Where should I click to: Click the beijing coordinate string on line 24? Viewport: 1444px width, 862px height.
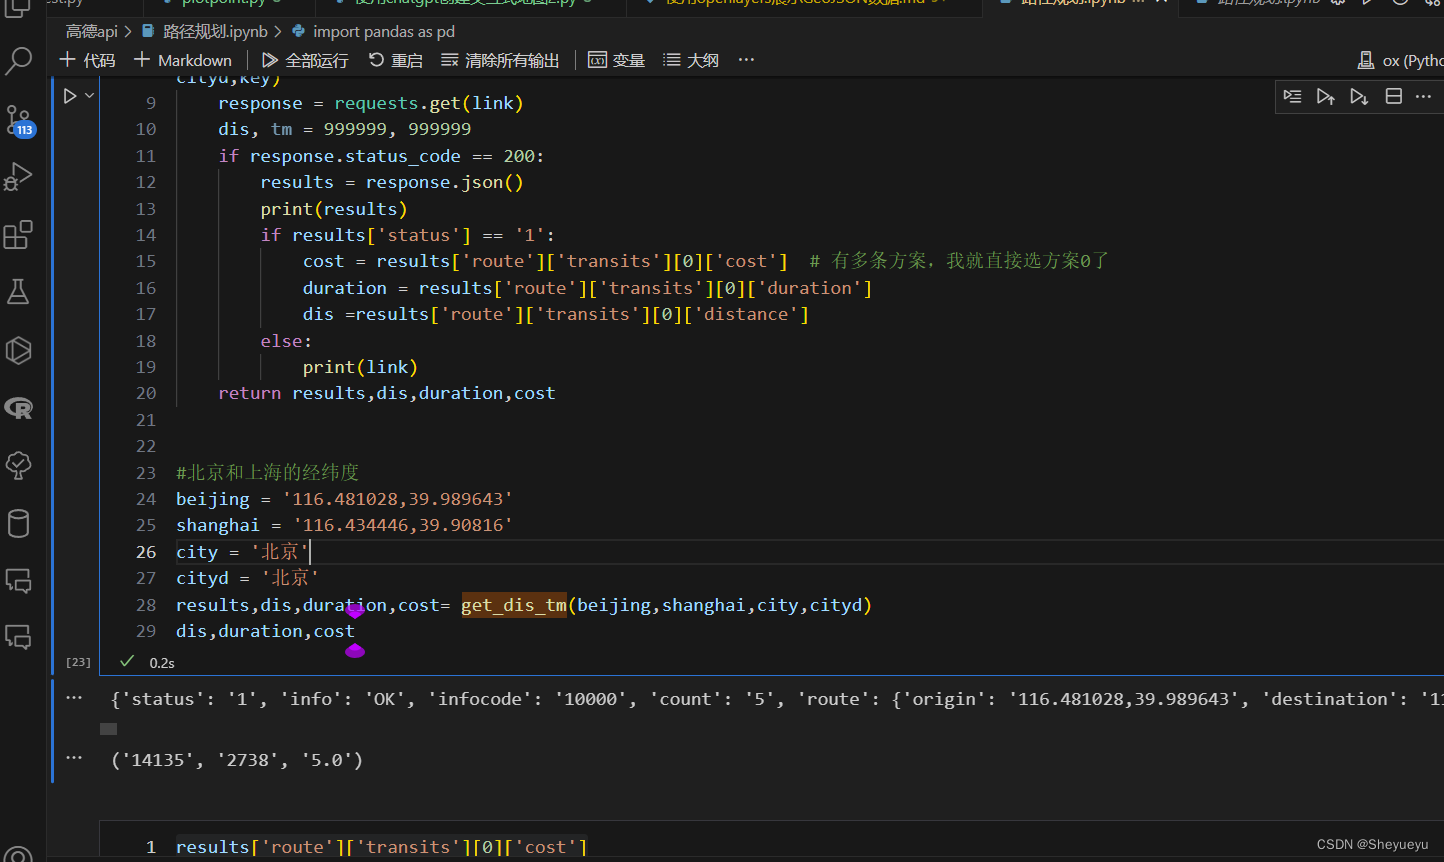(x=398, y=499)
